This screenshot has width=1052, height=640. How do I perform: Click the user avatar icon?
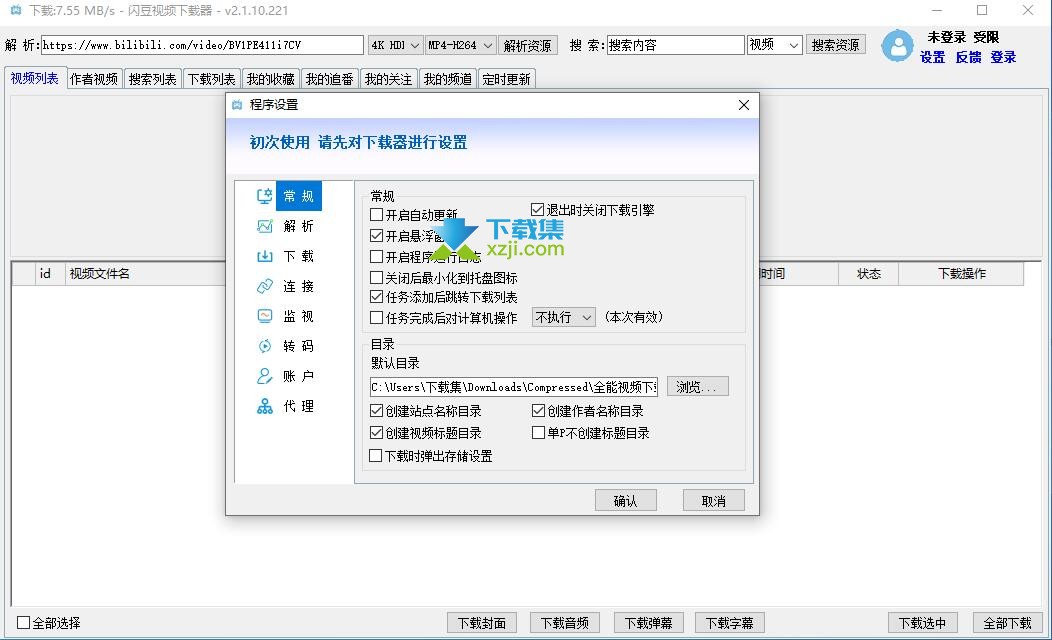pyautogui.click(x=897, y=46)
